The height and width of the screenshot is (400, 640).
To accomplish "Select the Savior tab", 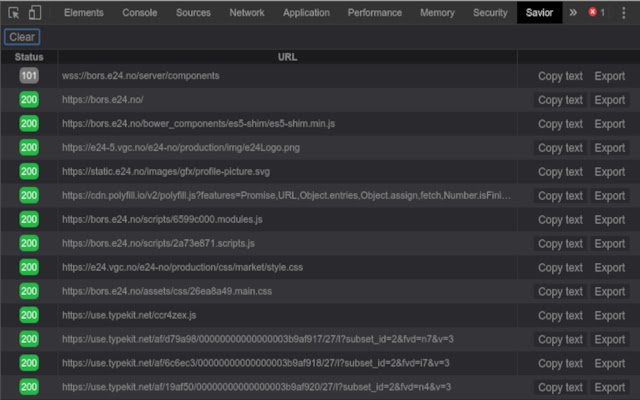I will [x=539, y=13].
